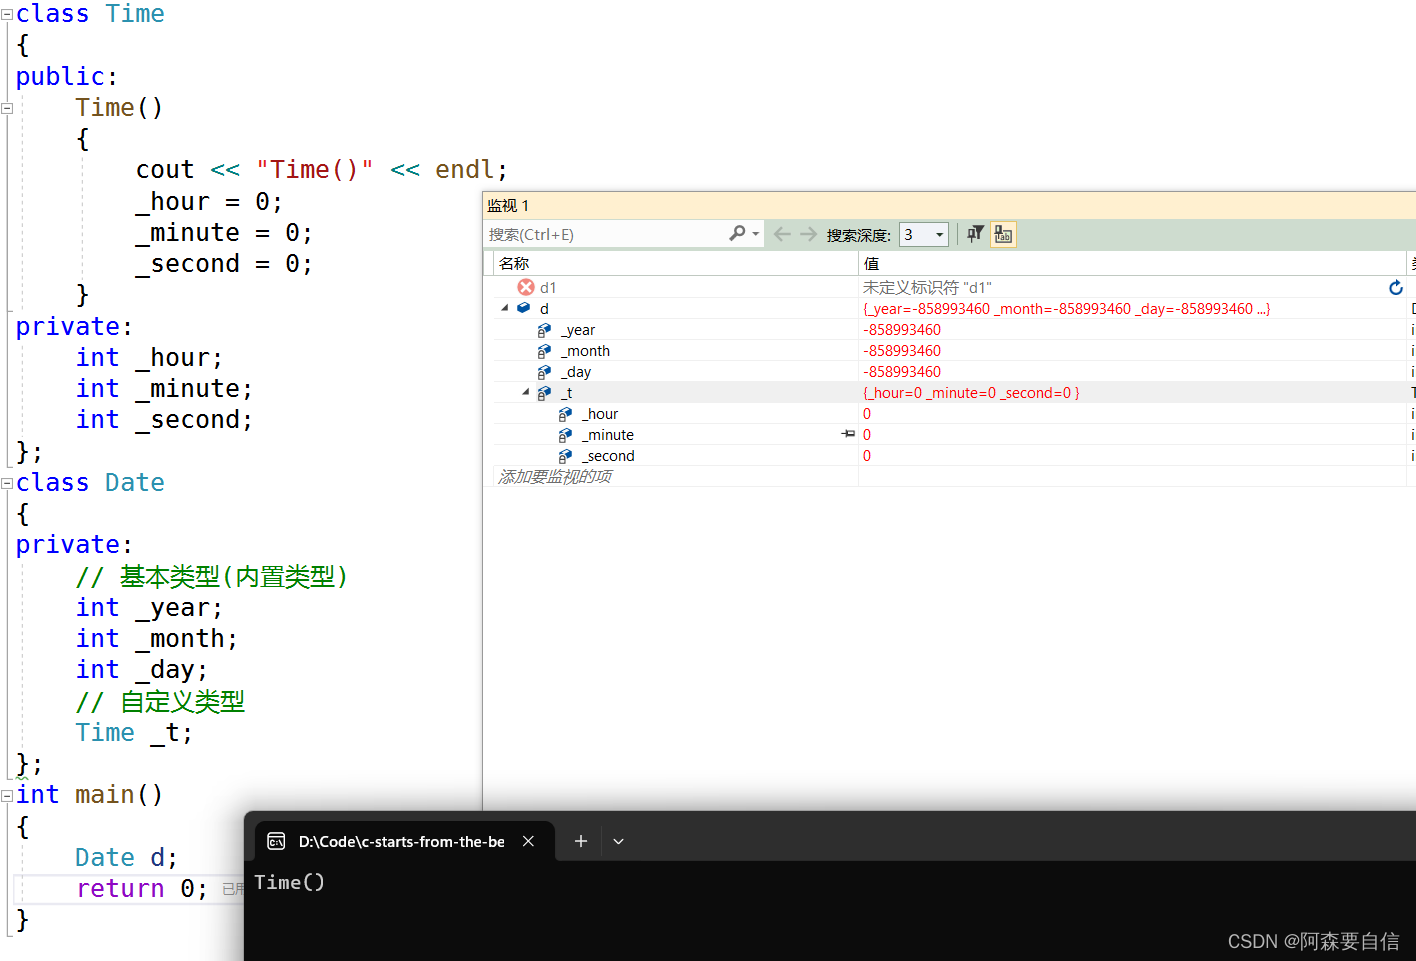
Task: Toggle the pinned-items filter icon
Action: click(x=975, y=234)
